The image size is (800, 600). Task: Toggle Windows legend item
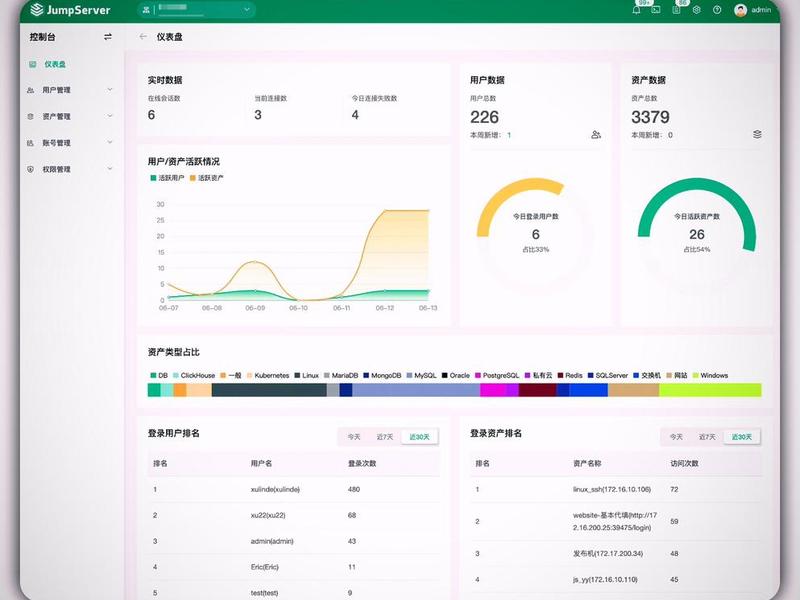[710, 376]
